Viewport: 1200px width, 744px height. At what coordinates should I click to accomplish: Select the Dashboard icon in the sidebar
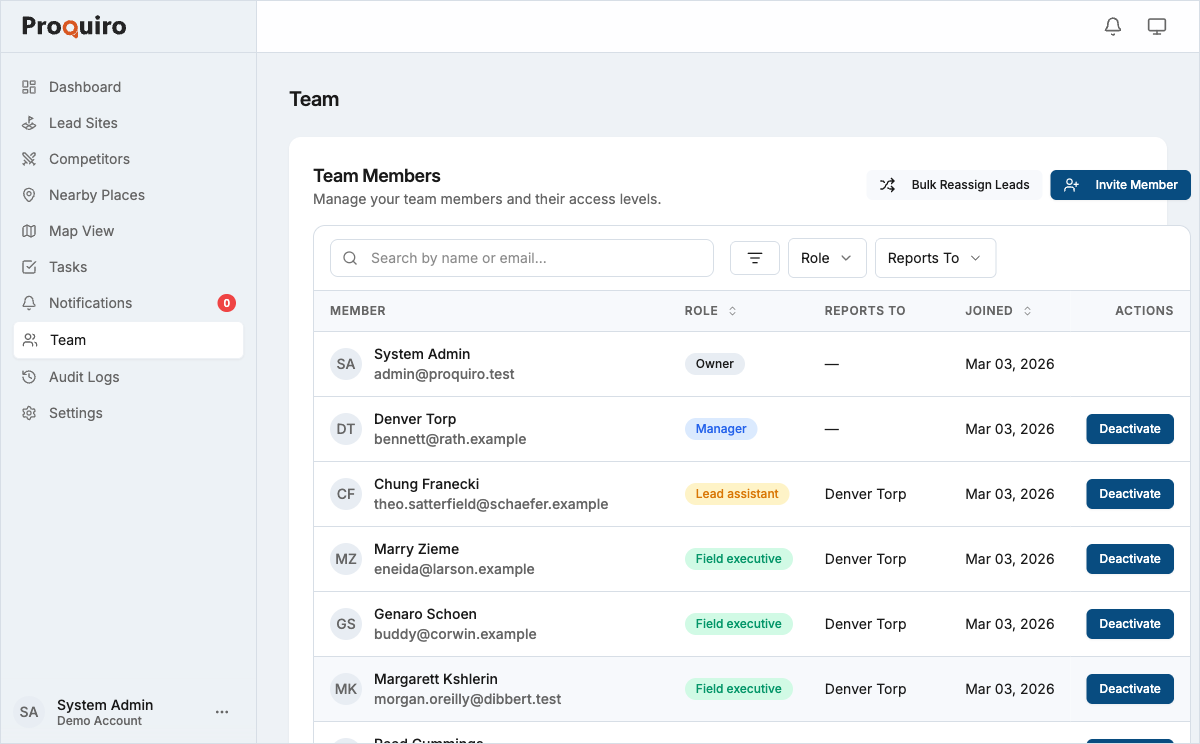[29, 87]
